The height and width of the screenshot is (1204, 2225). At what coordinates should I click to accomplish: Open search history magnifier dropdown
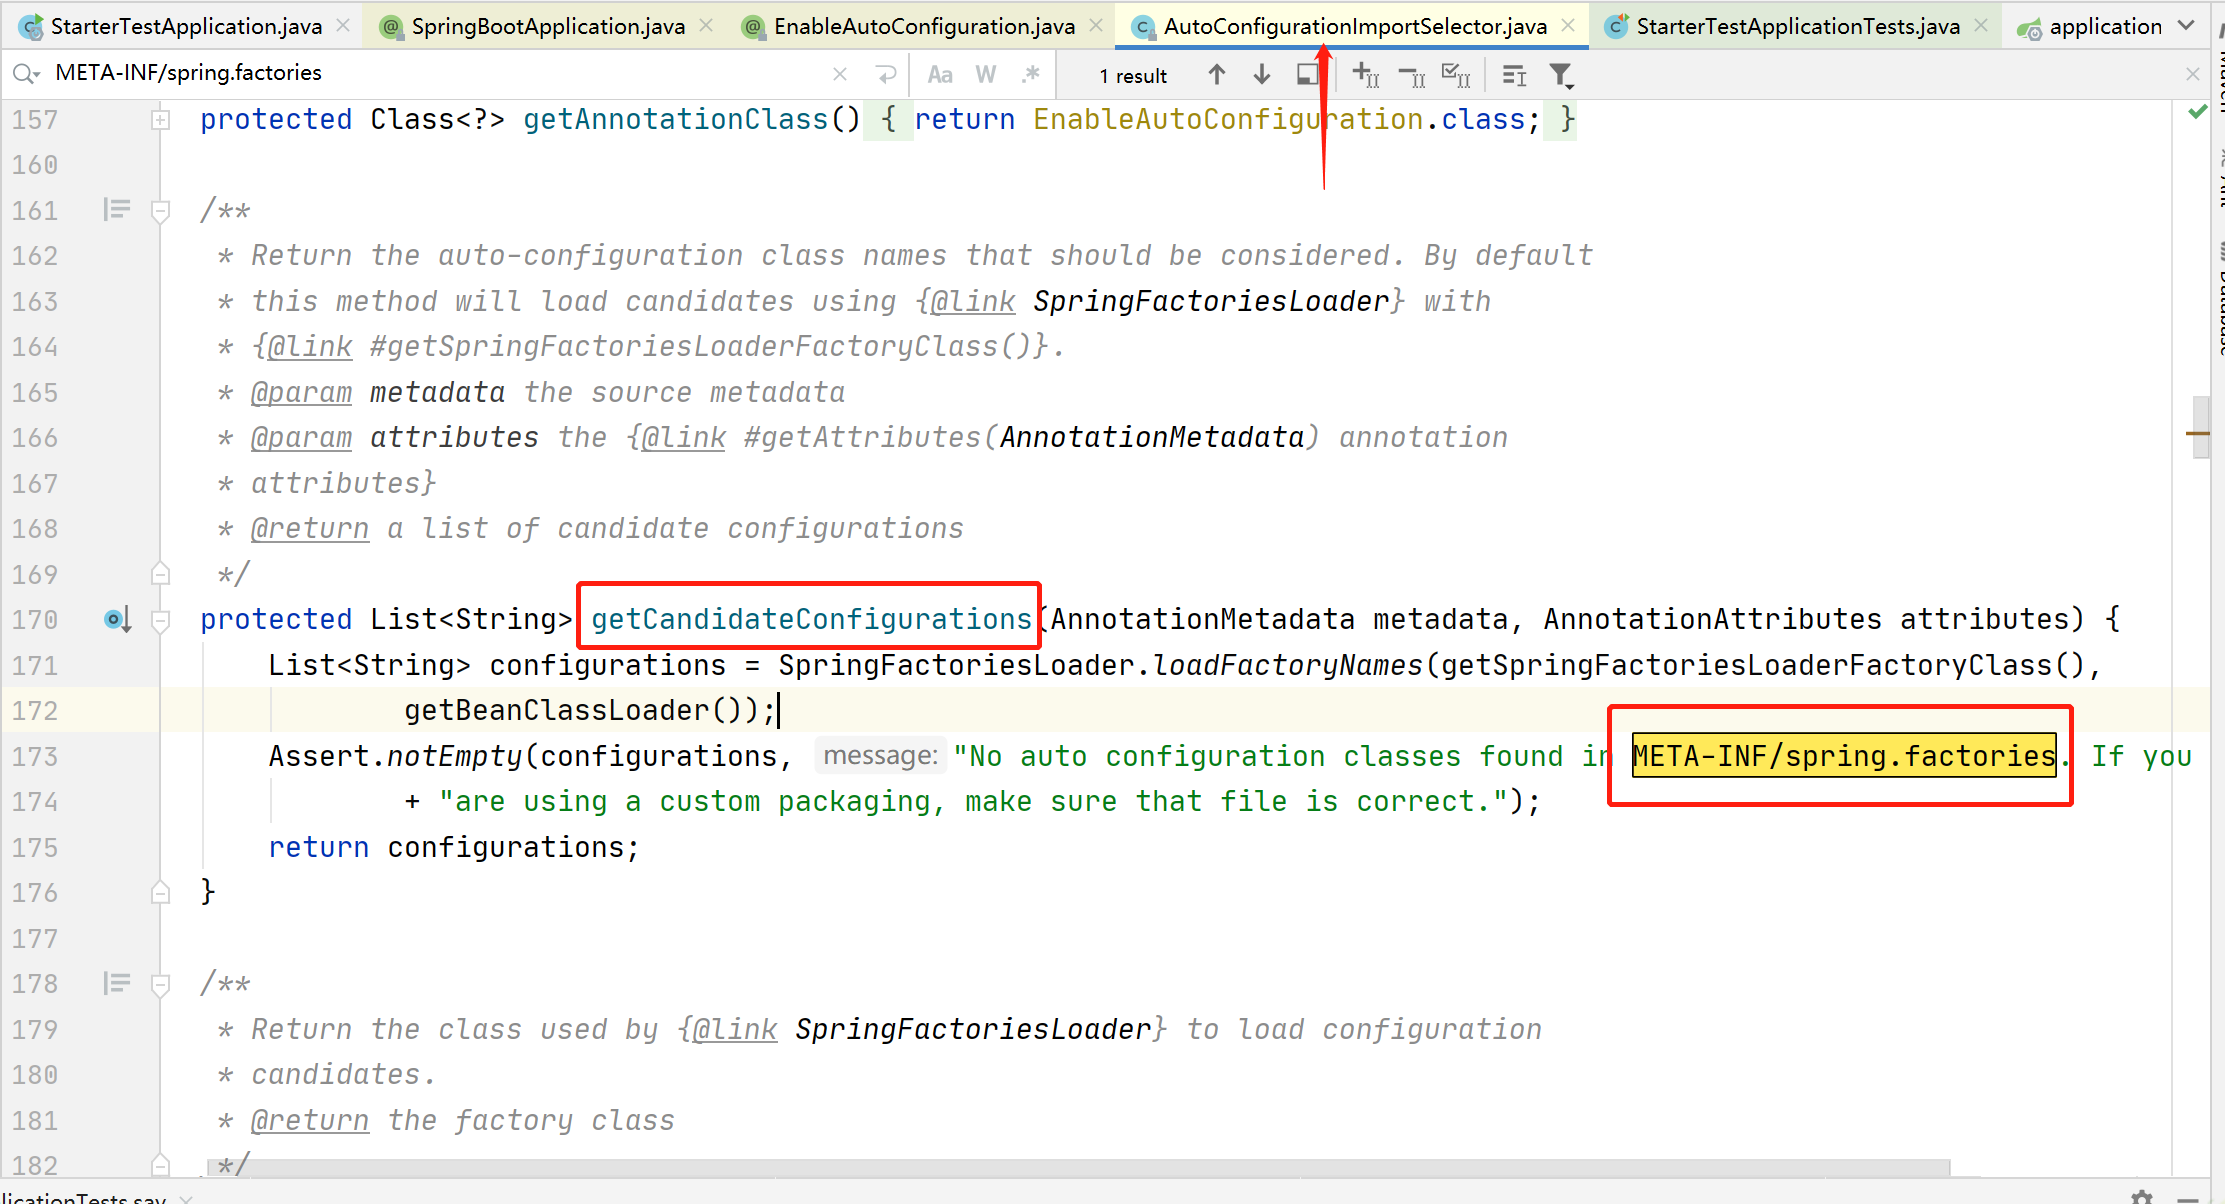(26, 74)
